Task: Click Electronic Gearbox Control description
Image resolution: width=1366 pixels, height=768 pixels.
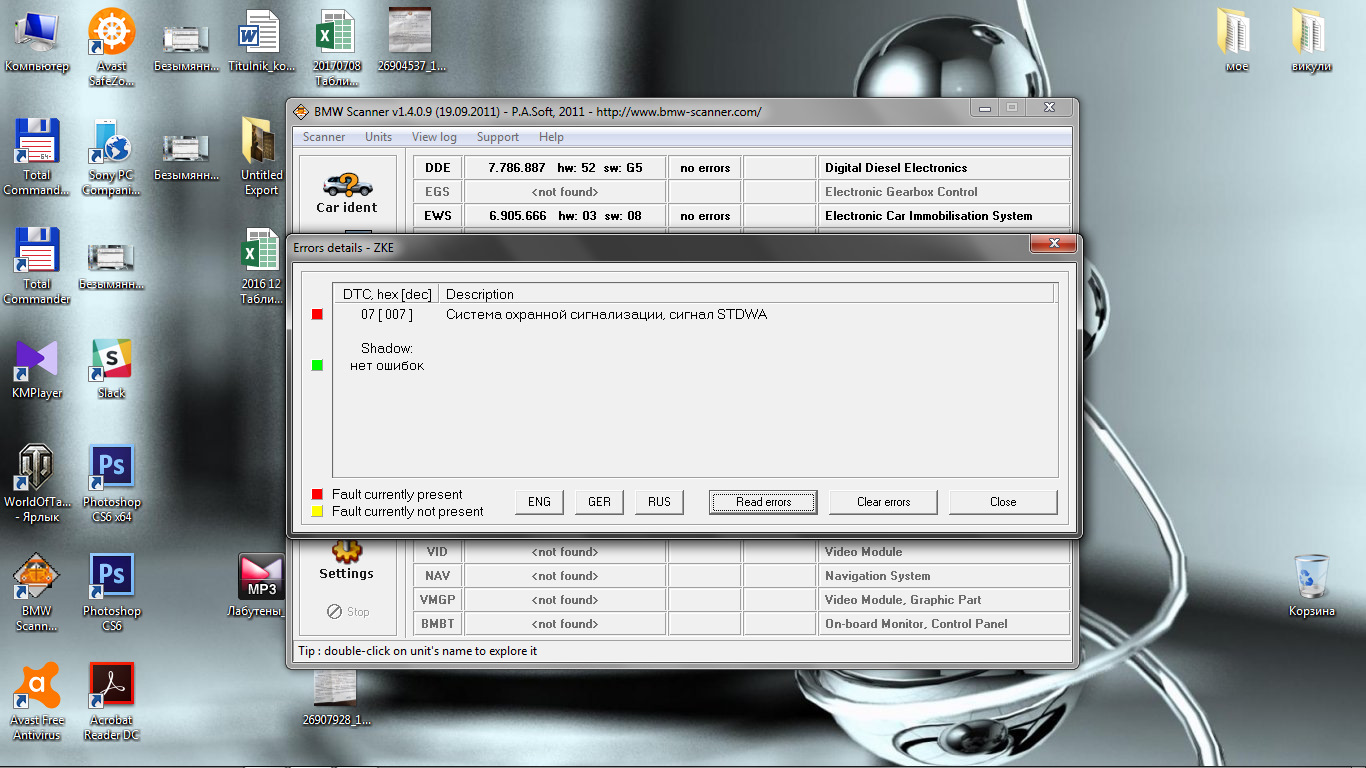Action: click(944, 192)
